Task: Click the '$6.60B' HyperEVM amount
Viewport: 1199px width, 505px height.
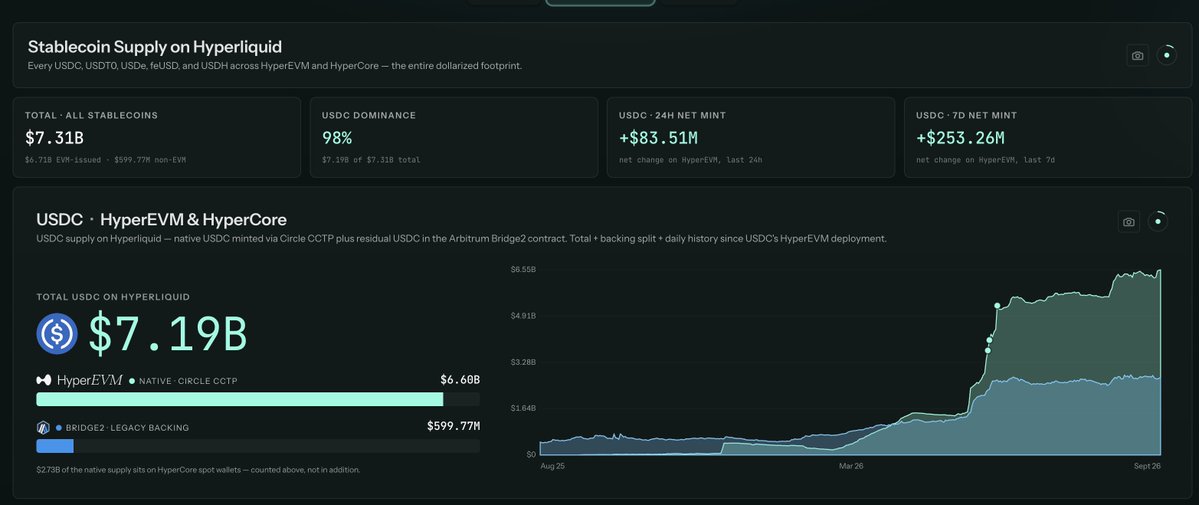Action: tap(460, 380)
